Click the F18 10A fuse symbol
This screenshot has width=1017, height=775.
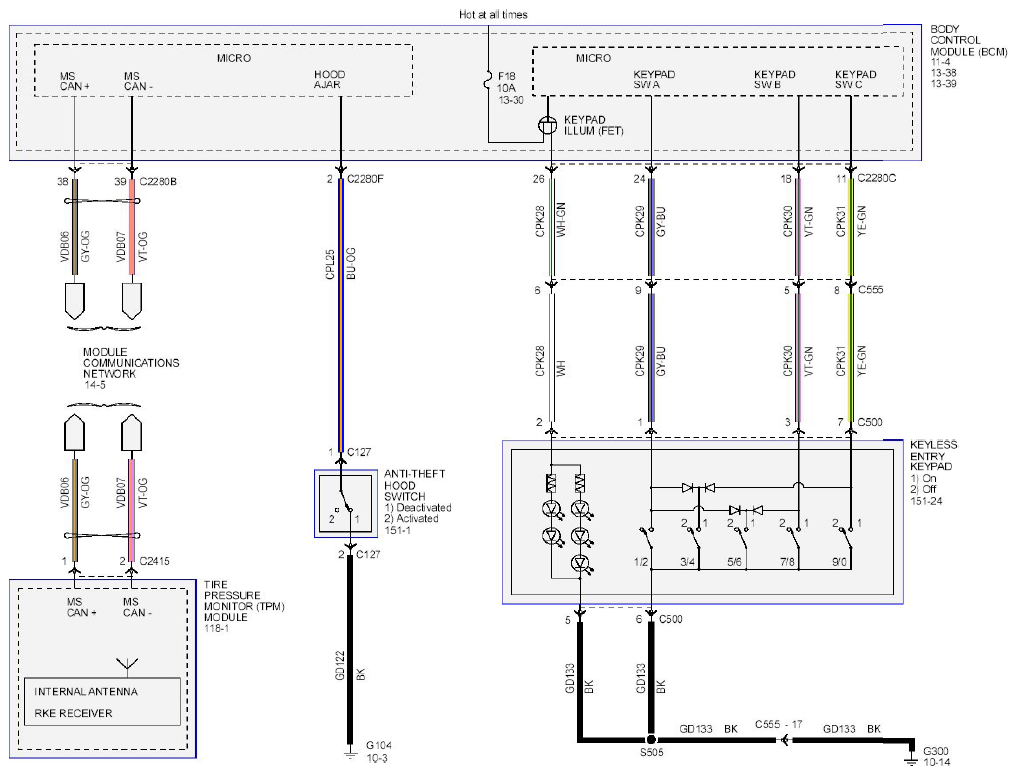488,83
